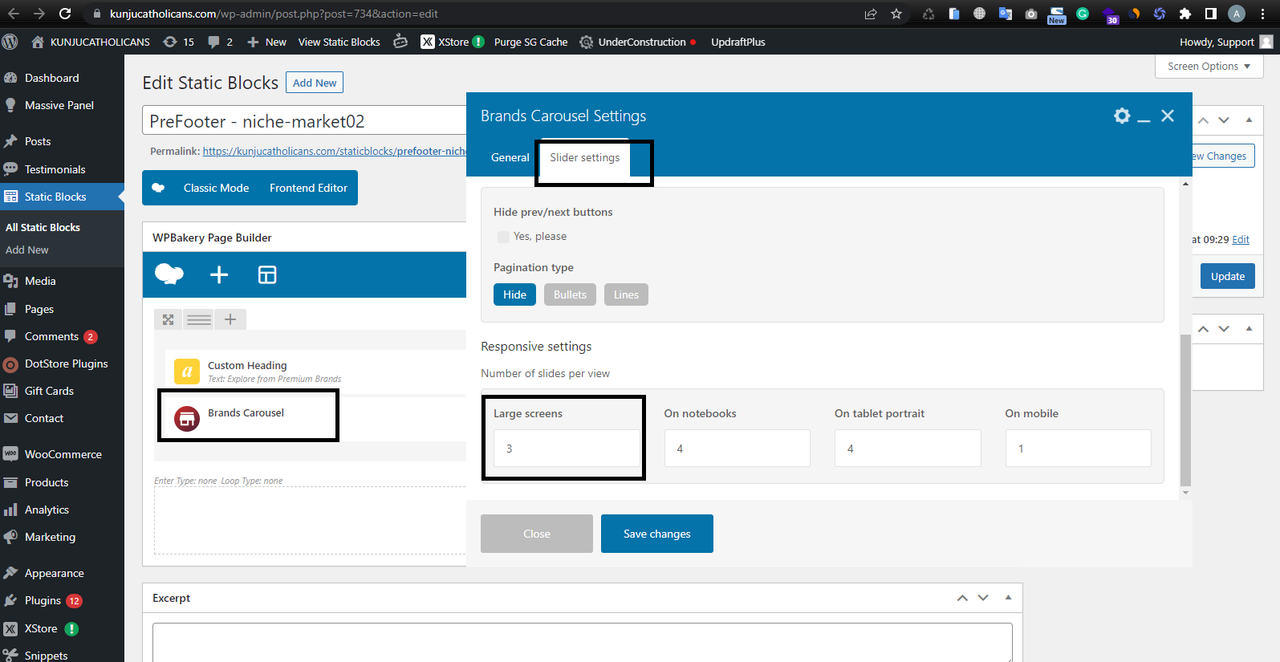The image size is (1280, 662).
Task: Open the camera screenshot extension
Action: [1031, 14]
